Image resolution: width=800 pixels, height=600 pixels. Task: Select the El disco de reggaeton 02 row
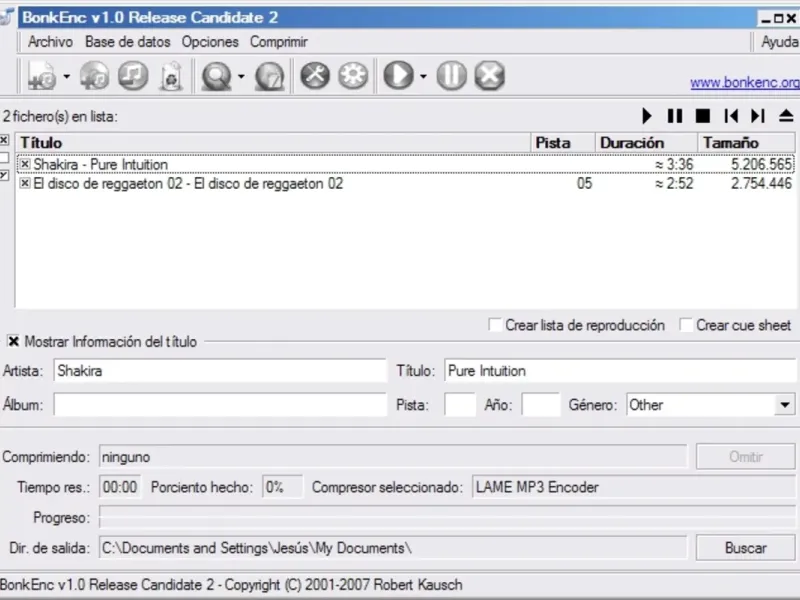tap(406, 183)
